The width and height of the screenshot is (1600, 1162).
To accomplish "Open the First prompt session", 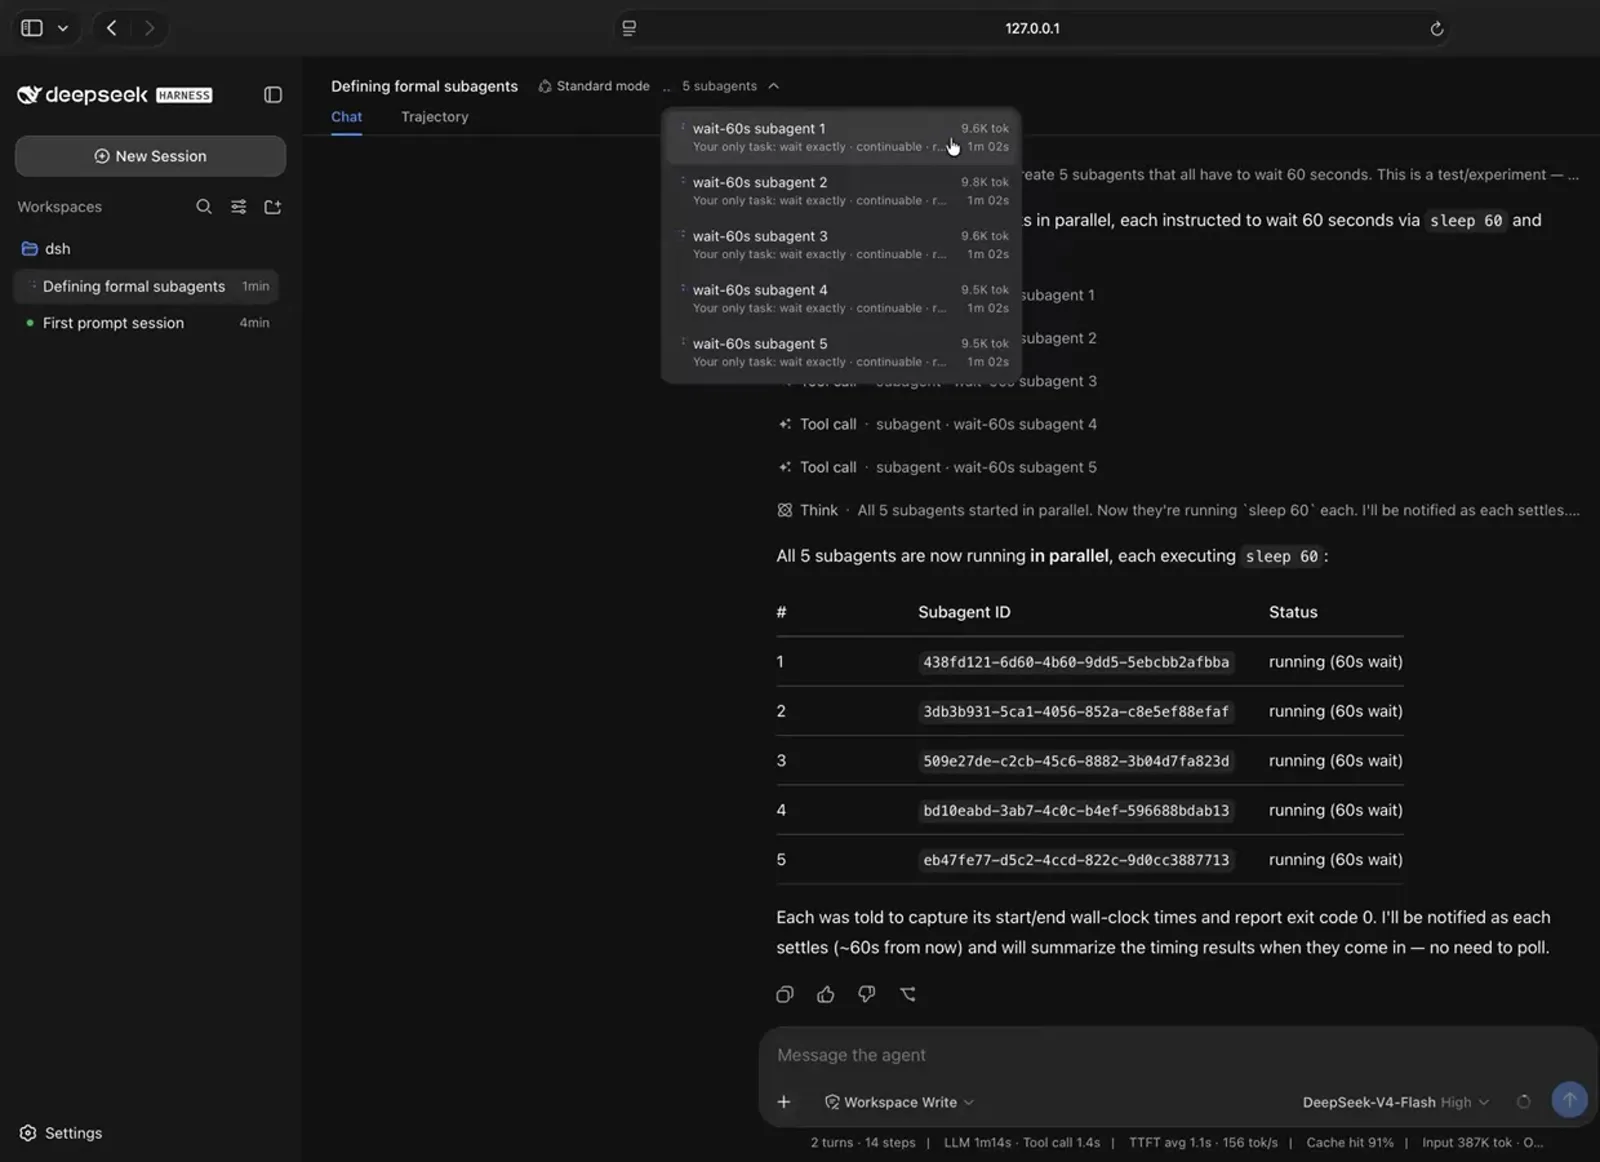I will coord(147,323).
